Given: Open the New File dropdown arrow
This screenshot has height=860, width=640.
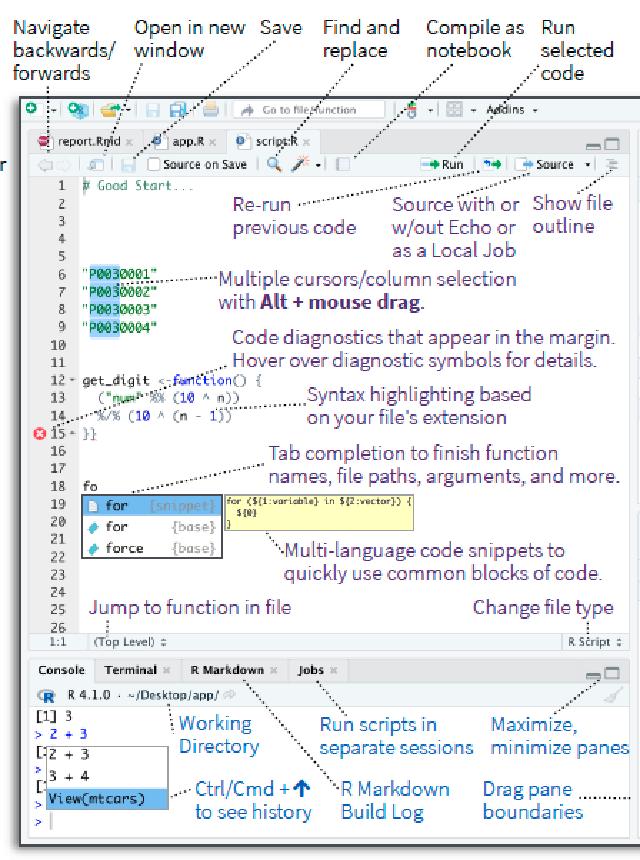Looking at the screenshot, I should tap(53, 110).
